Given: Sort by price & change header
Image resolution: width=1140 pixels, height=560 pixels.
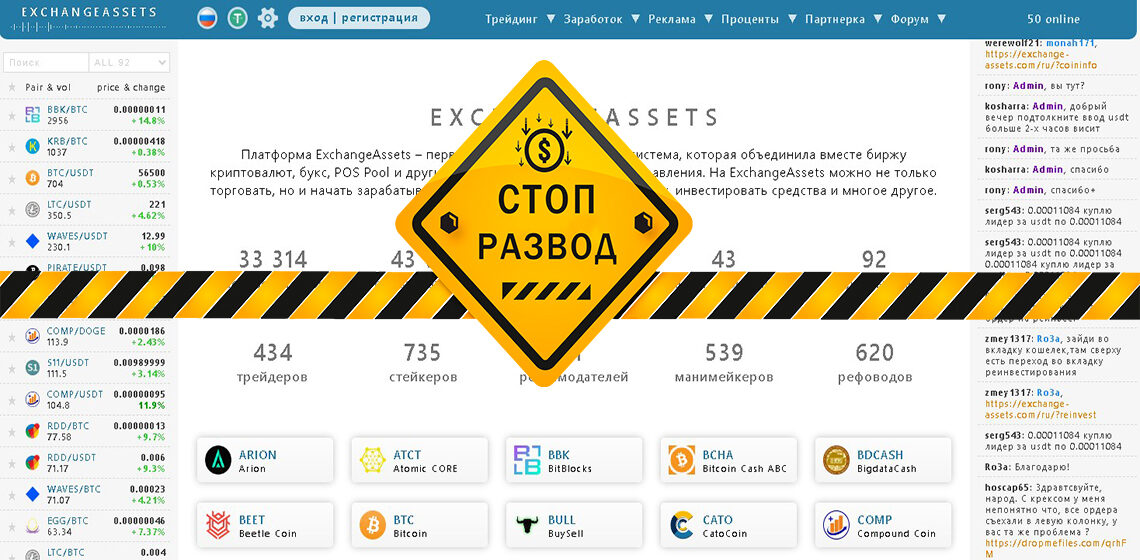Looking at the screenshot, I should 131,87.
